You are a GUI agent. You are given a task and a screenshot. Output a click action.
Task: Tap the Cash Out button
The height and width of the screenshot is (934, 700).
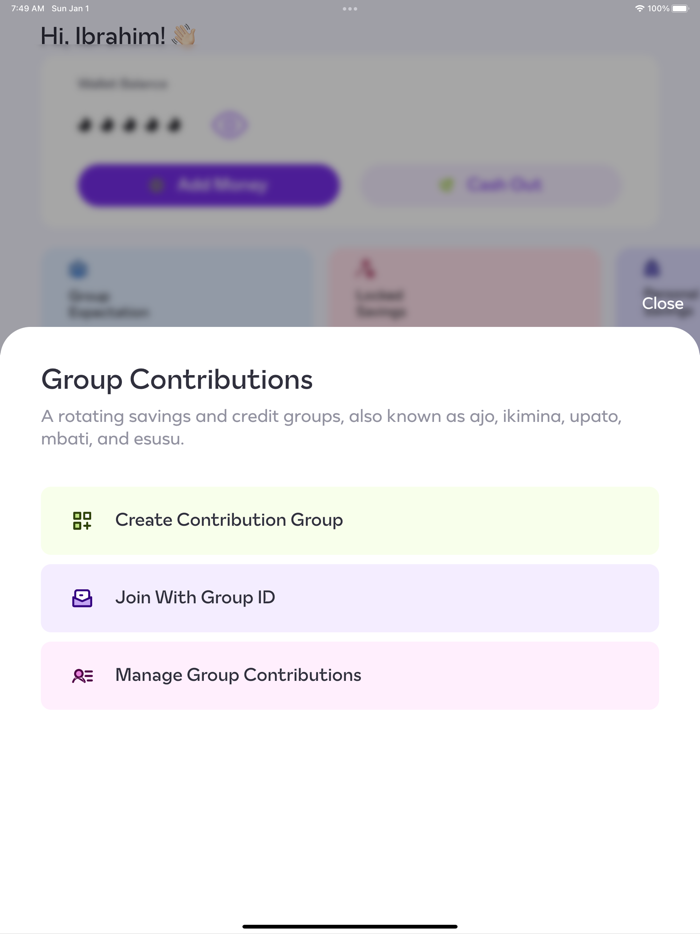click(x=490, y=185)
